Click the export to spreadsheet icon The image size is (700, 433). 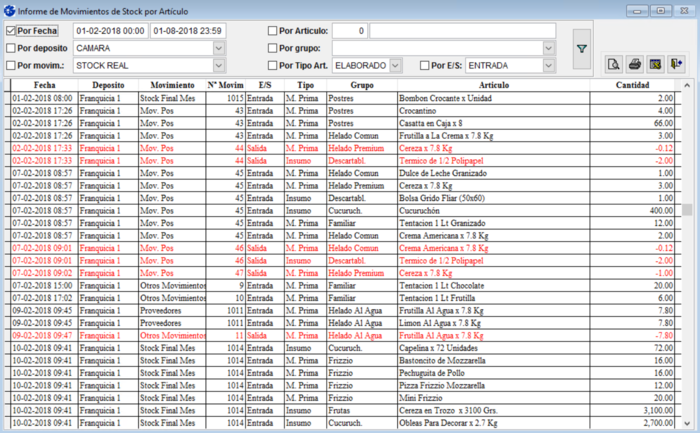click(655, 65)
